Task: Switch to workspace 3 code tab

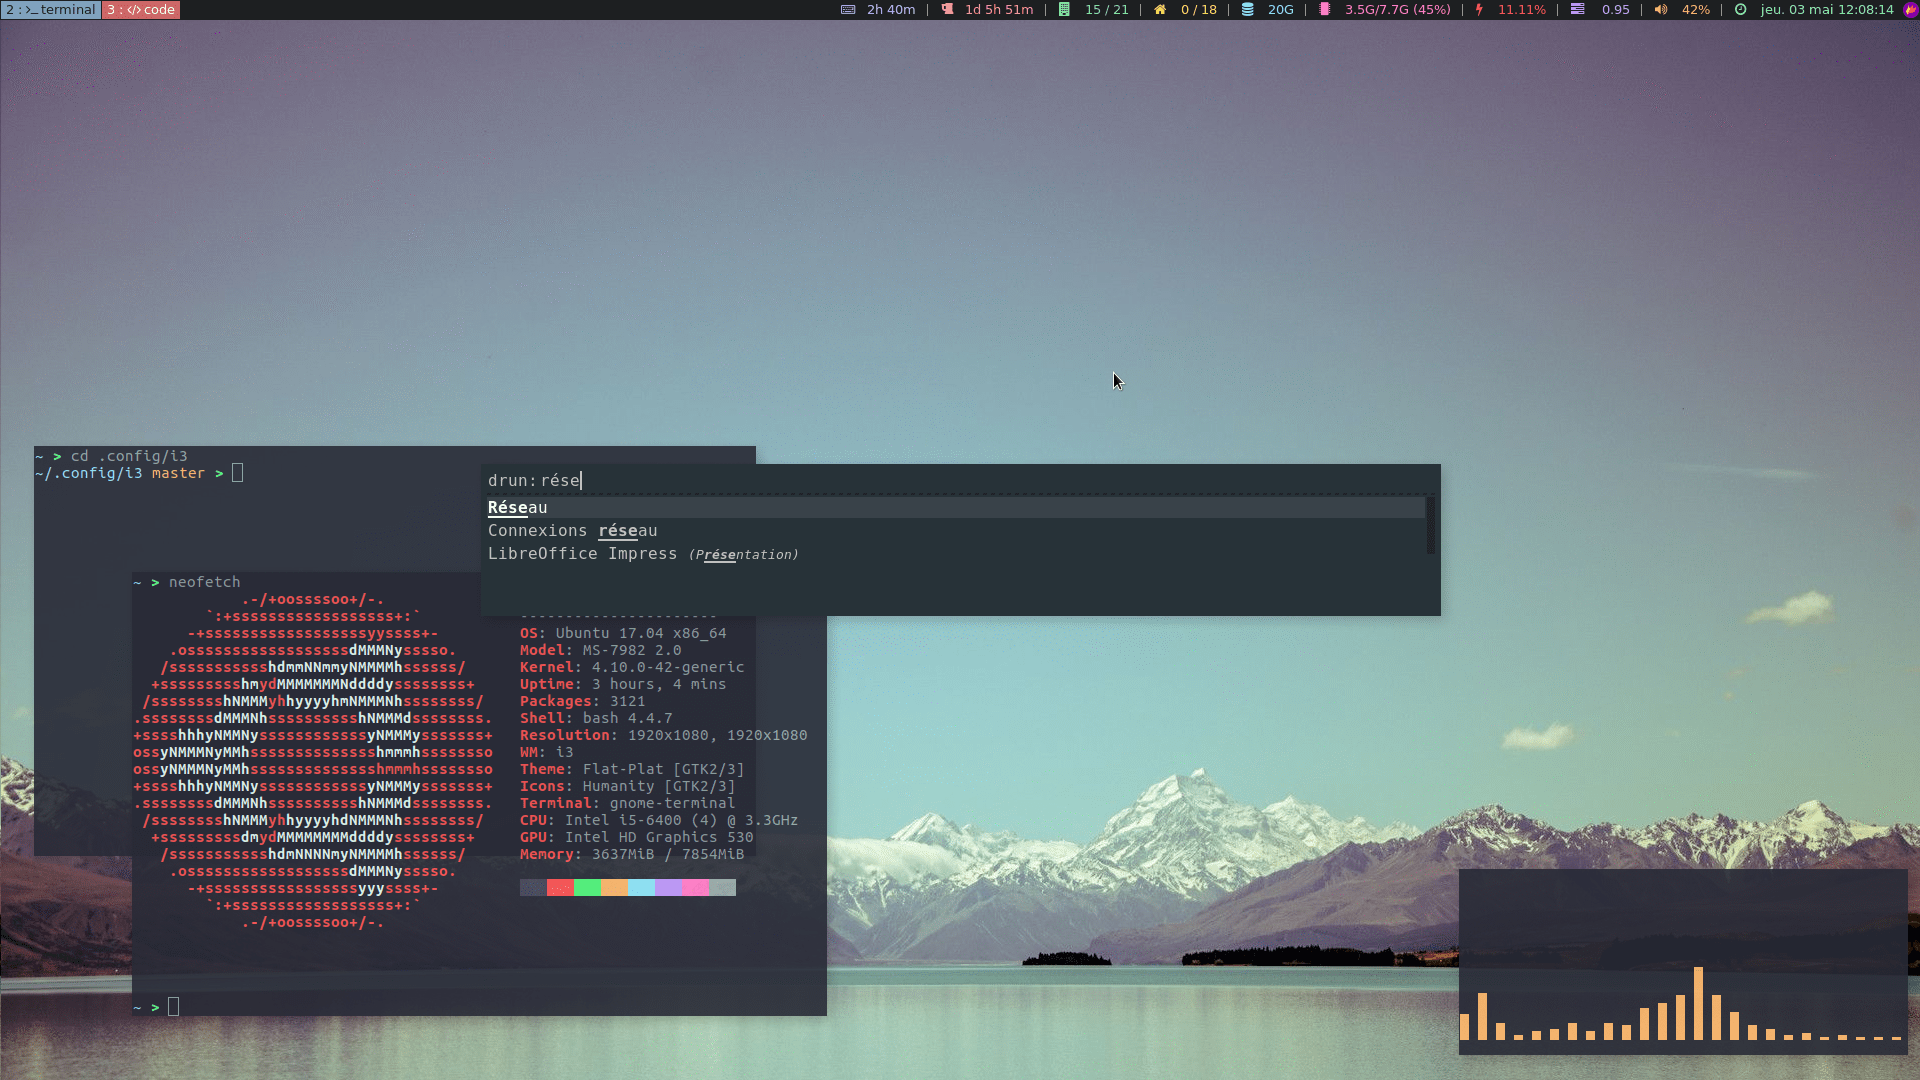Action: click(141, 9)
